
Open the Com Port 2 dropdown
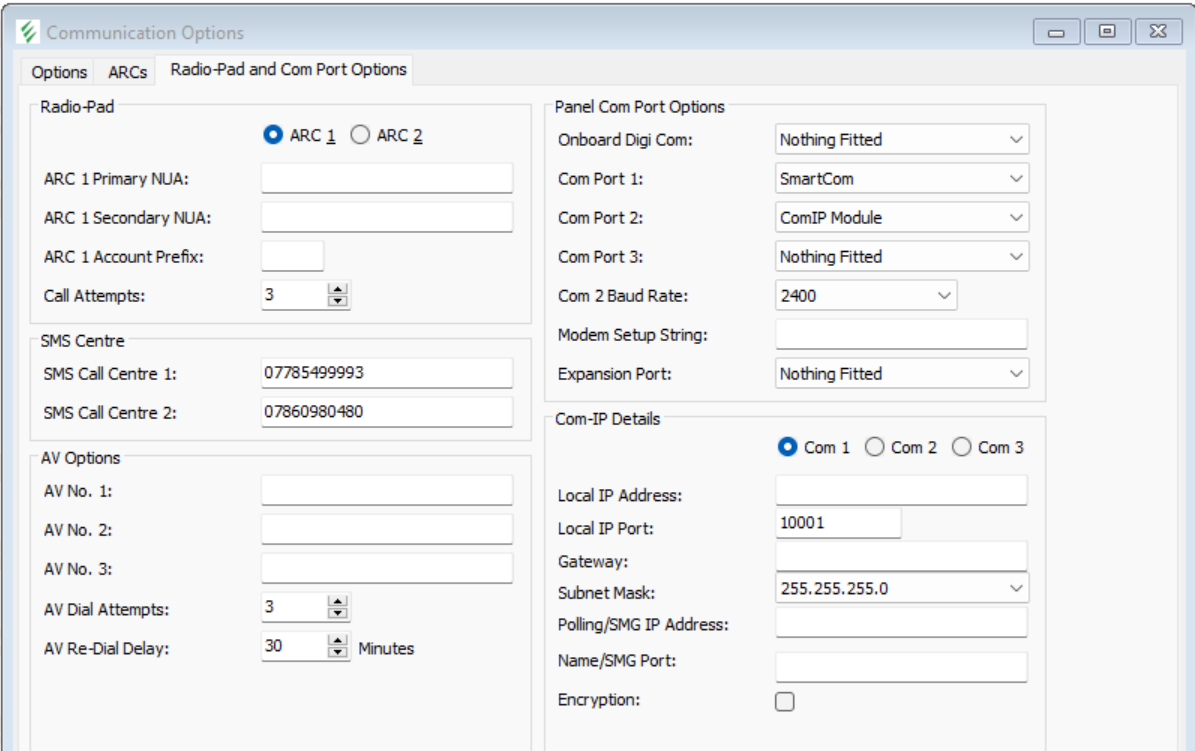pos(1016,218)
